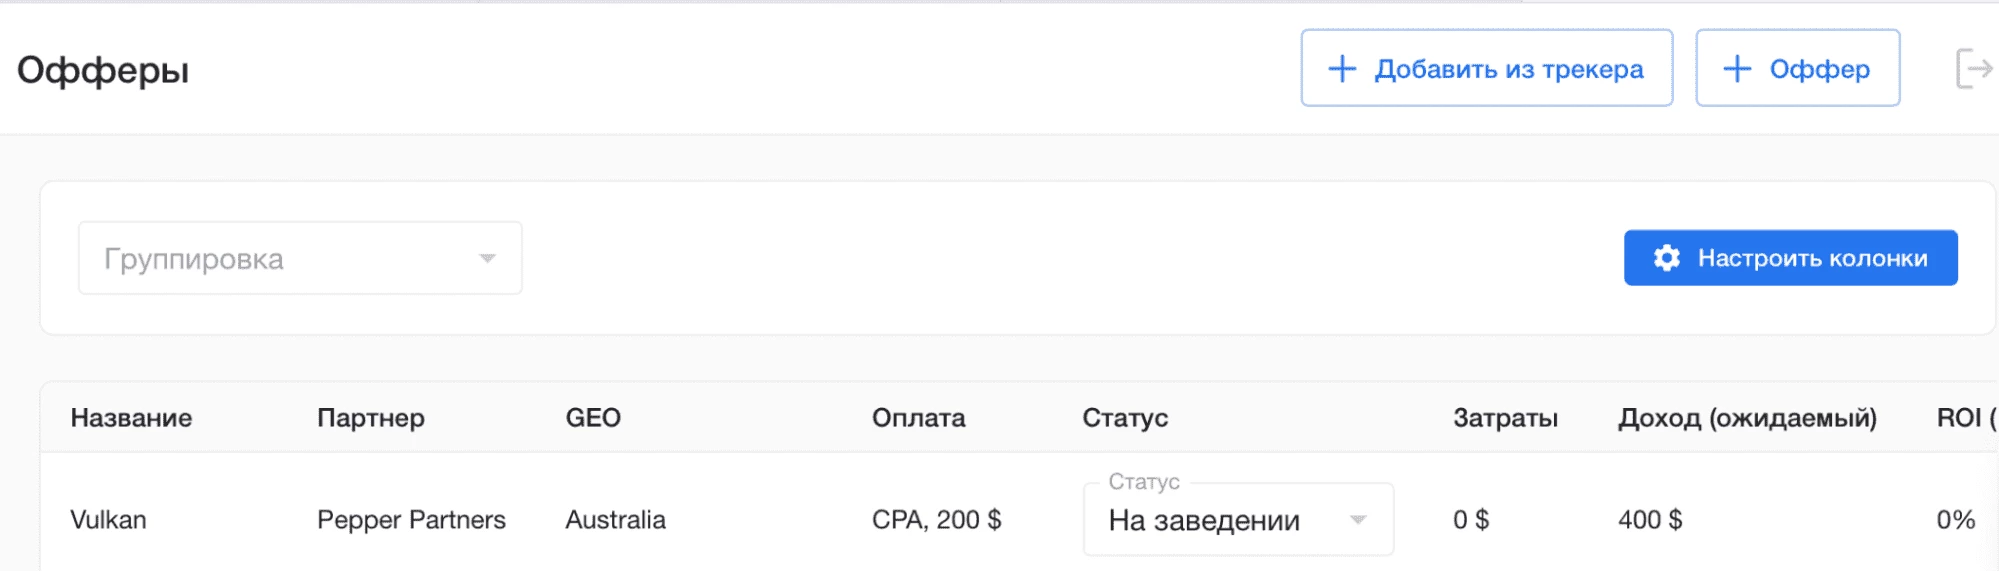
Task: Click the На заведении dropdown arrow
Action: [x=1358, y=519]
